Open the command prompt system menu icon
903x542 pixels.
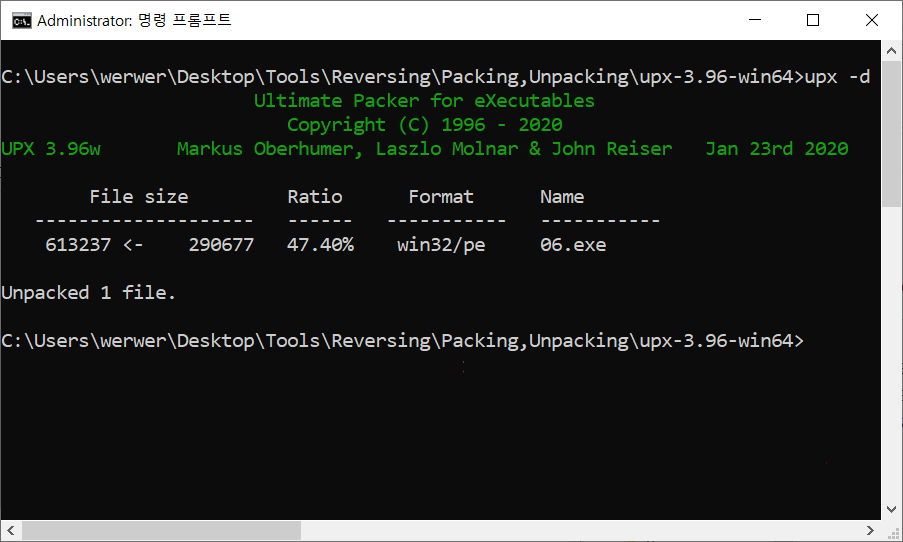tap(22, 21)
